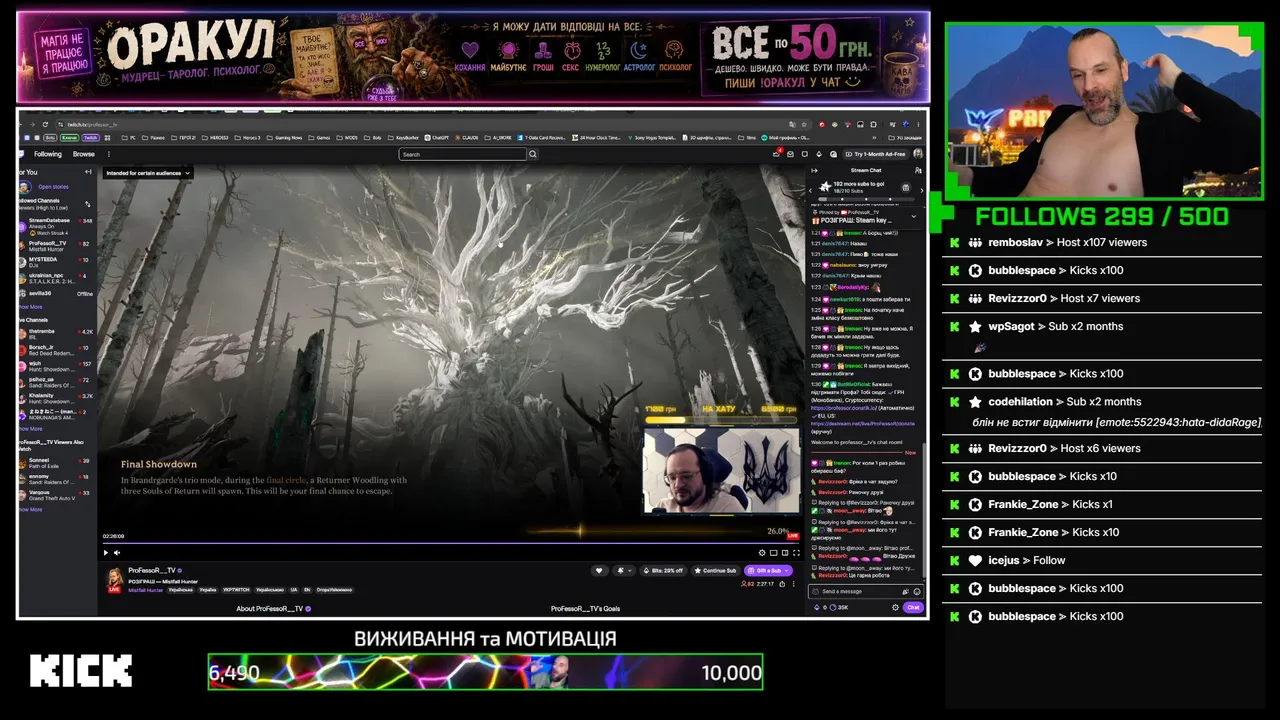Open the ChatGPT bookmark
The height and width of the screenshot is (720, 1280).
point(436,137)
